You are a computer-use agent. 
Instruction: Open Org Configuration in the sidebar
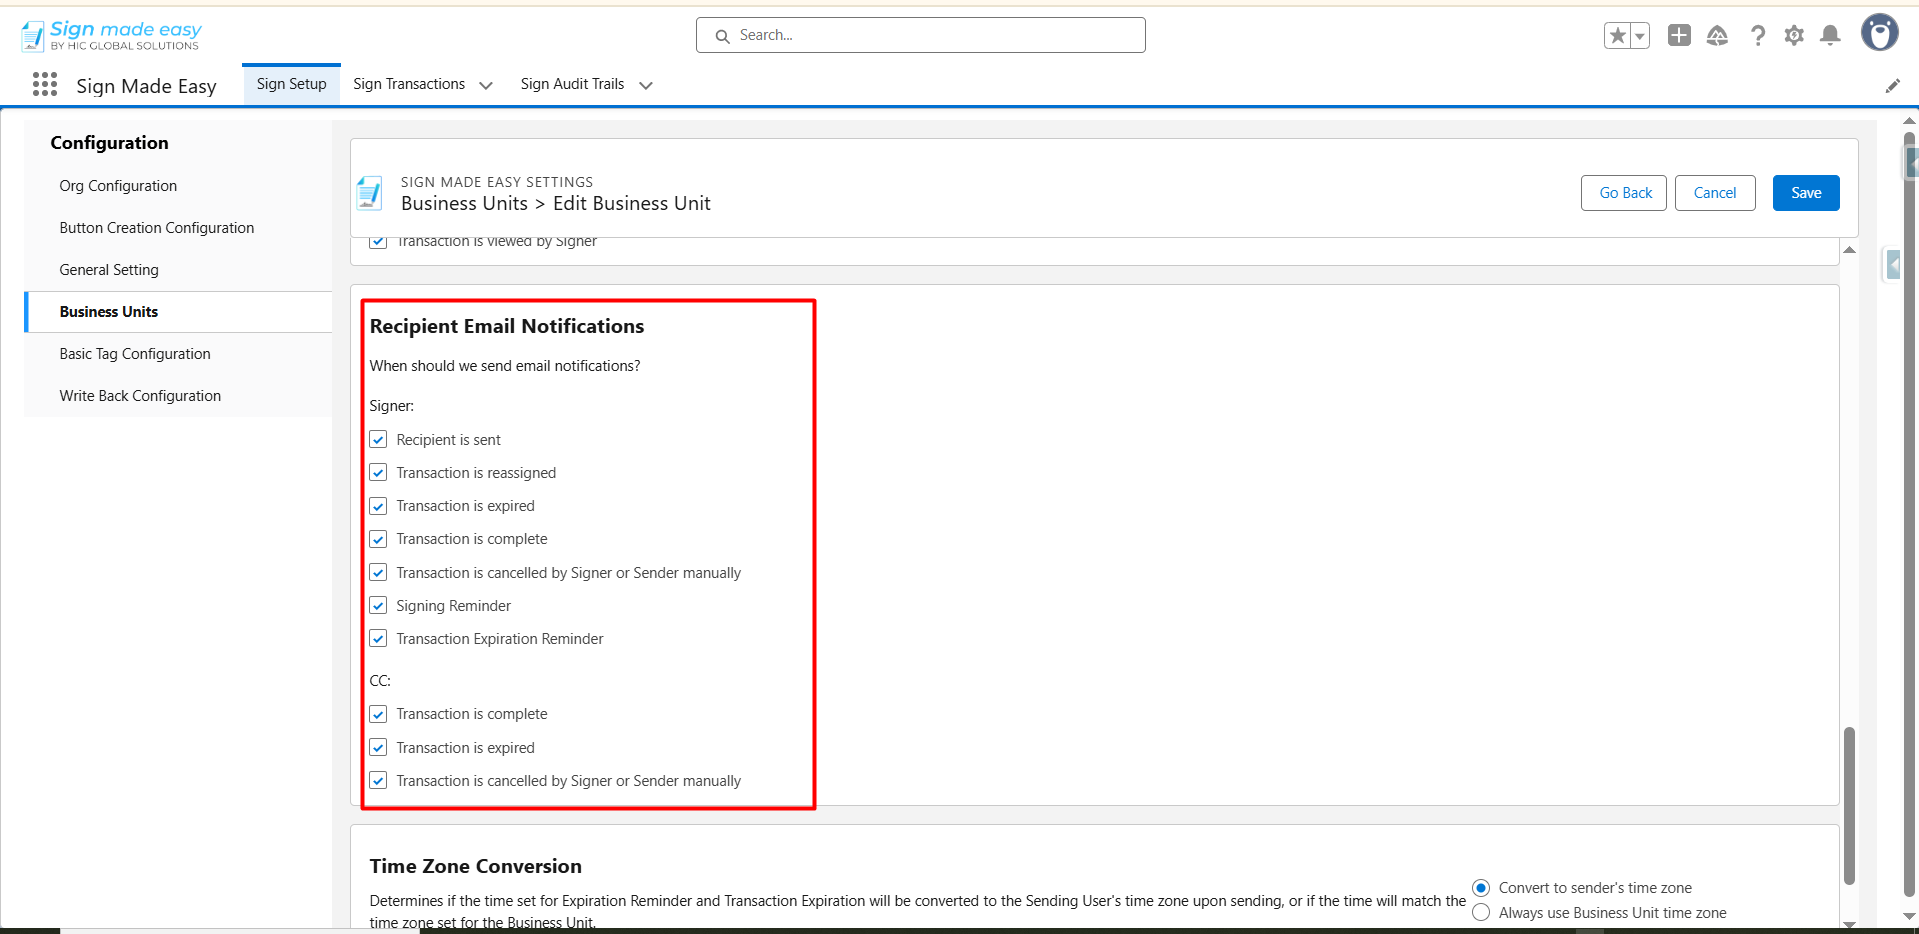coord(118,186)
